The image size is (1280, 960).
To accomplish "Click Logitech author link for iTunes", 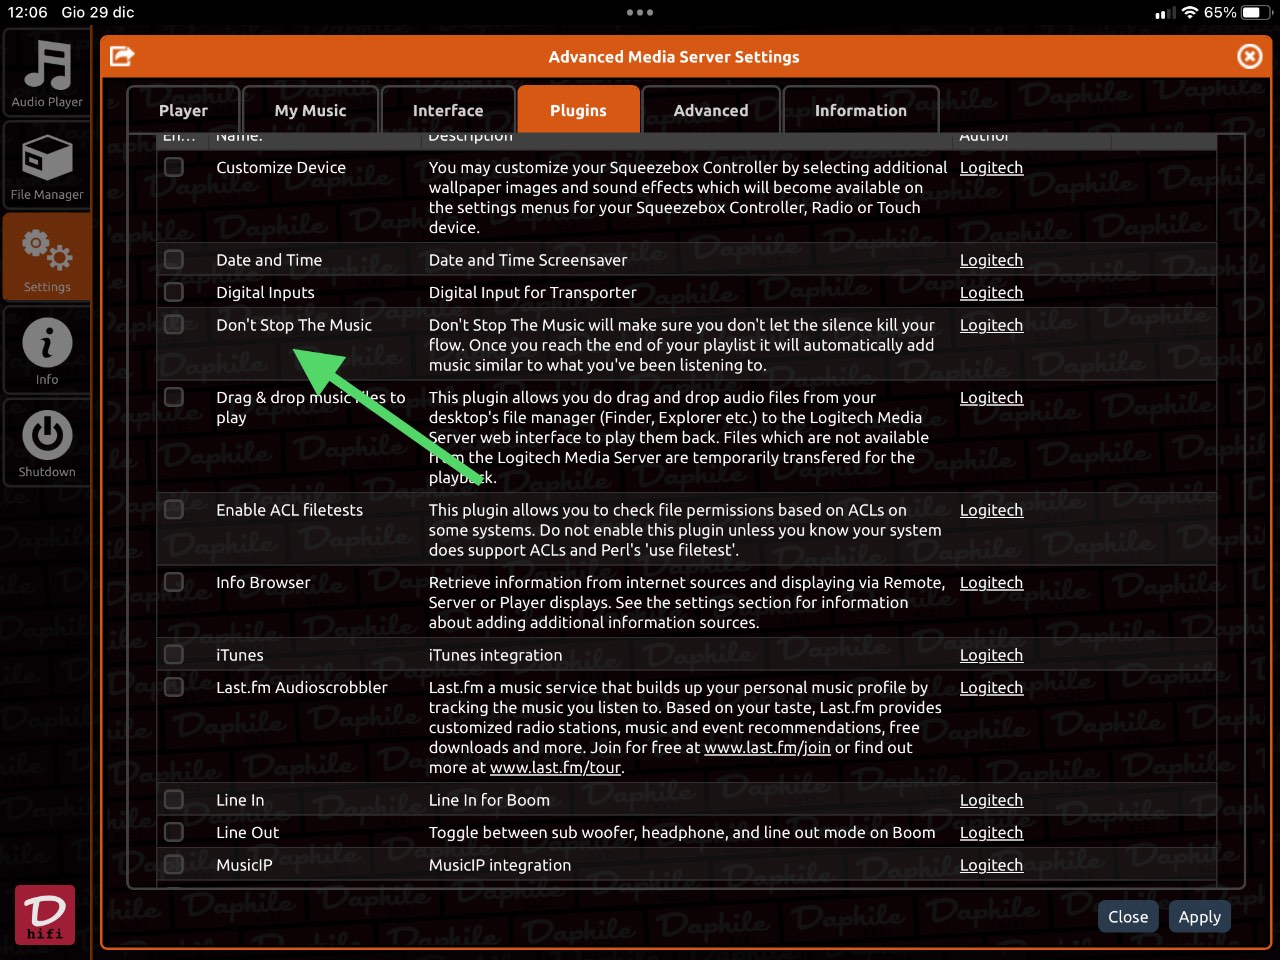I will (991, 655).
